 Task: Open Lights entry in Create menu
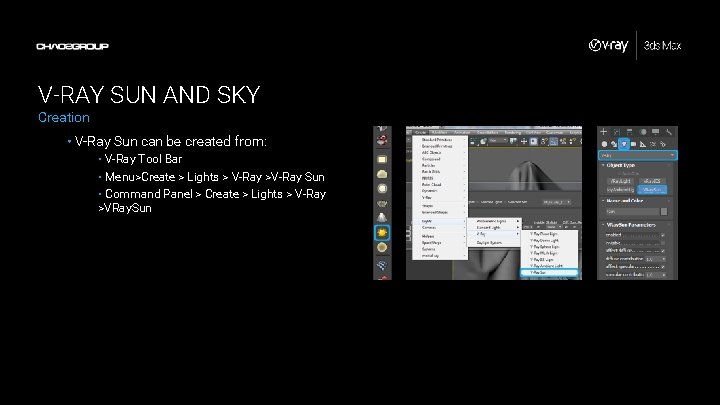point(440,221)
